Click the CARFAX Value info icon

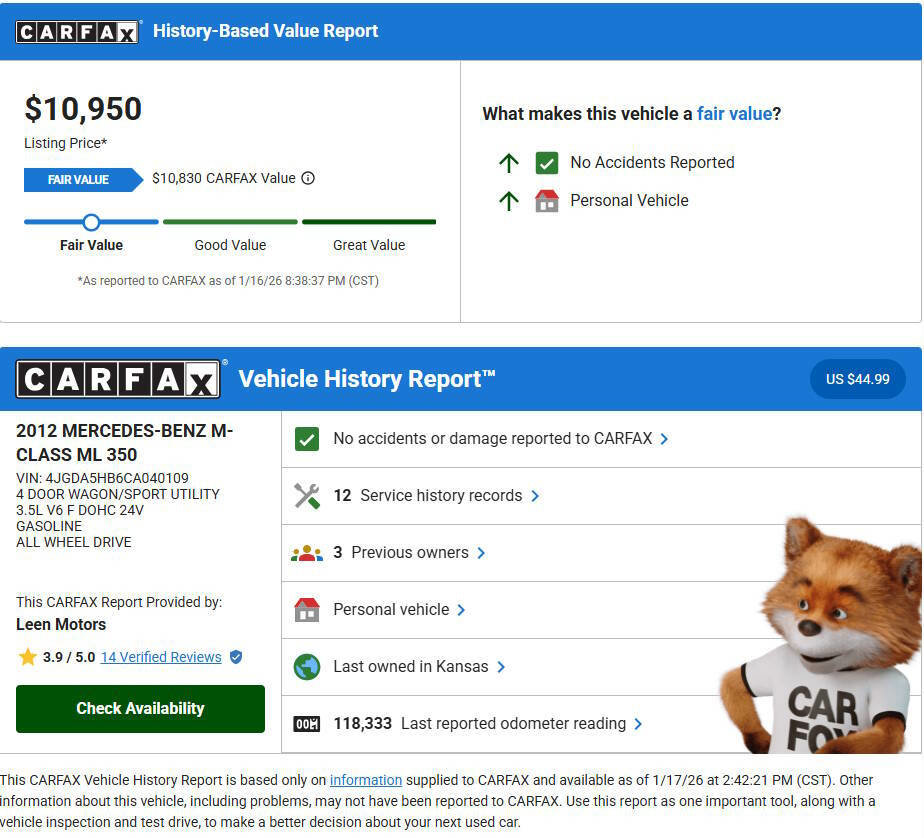308,179
